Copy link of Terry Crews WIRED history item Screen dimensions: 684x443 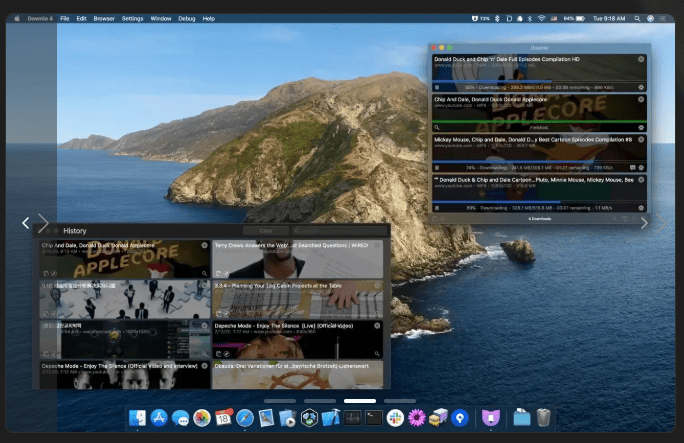[x=219, y=273]
